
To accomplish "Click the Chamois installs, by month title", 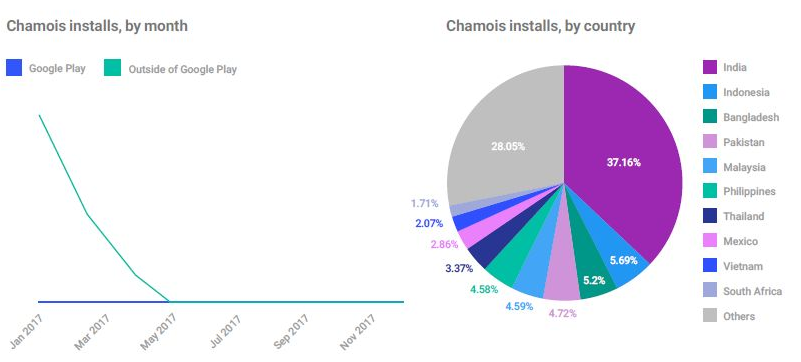I will coord(97,26).
